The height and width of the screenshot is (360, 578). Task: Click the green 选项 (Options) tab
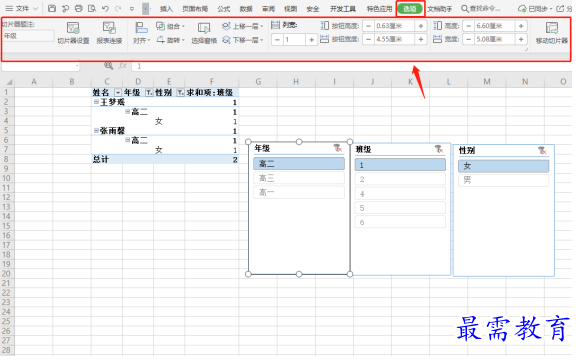pos(410,9)
